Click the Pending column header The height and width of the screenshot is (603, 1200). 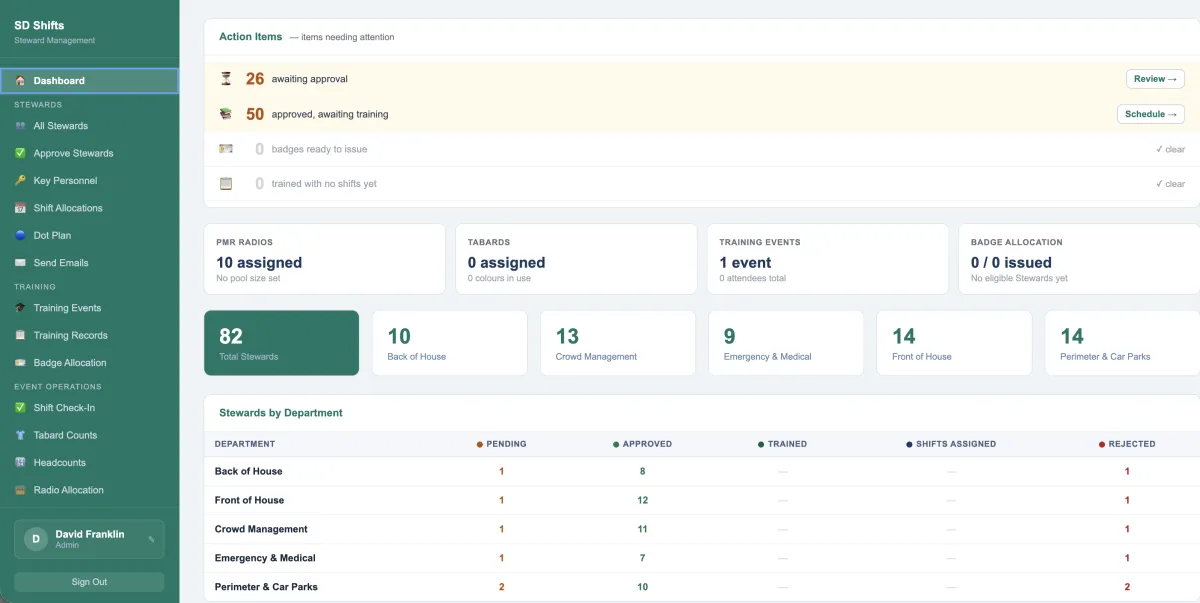pyautogui.click(x=502, y=444)
